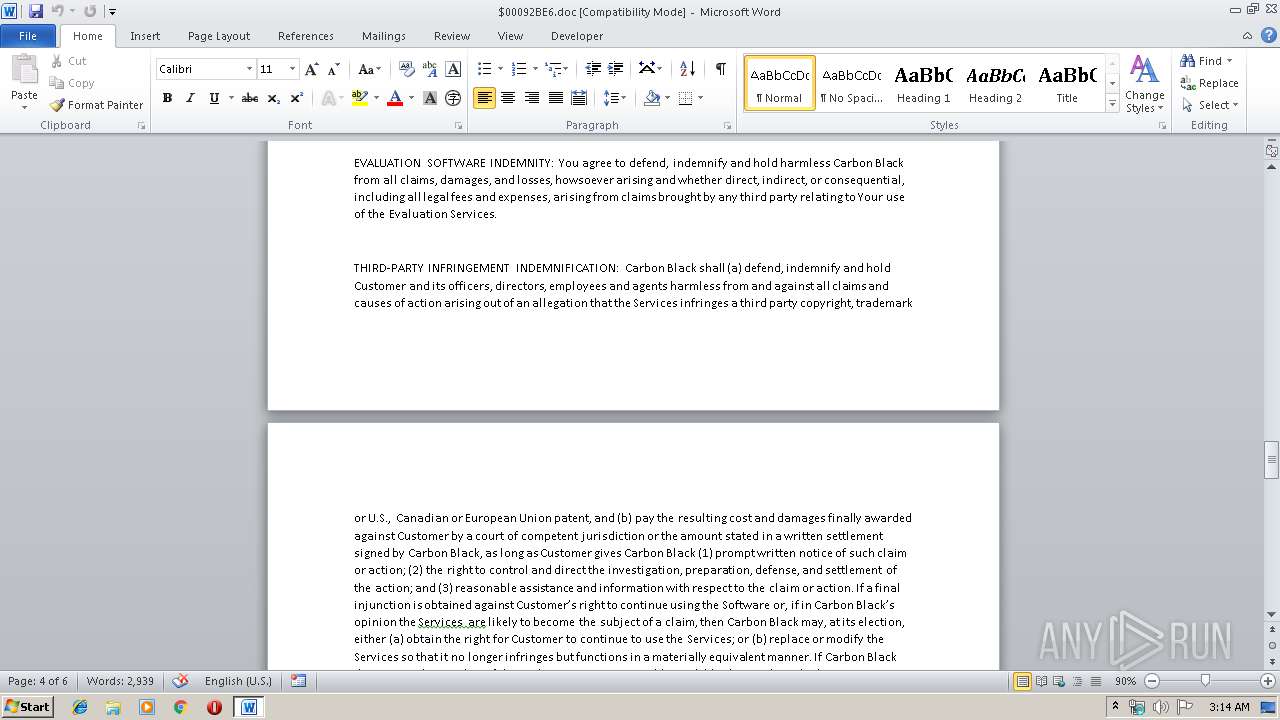Click the Words: 2,939 status indicator

(x=120, y=681)
